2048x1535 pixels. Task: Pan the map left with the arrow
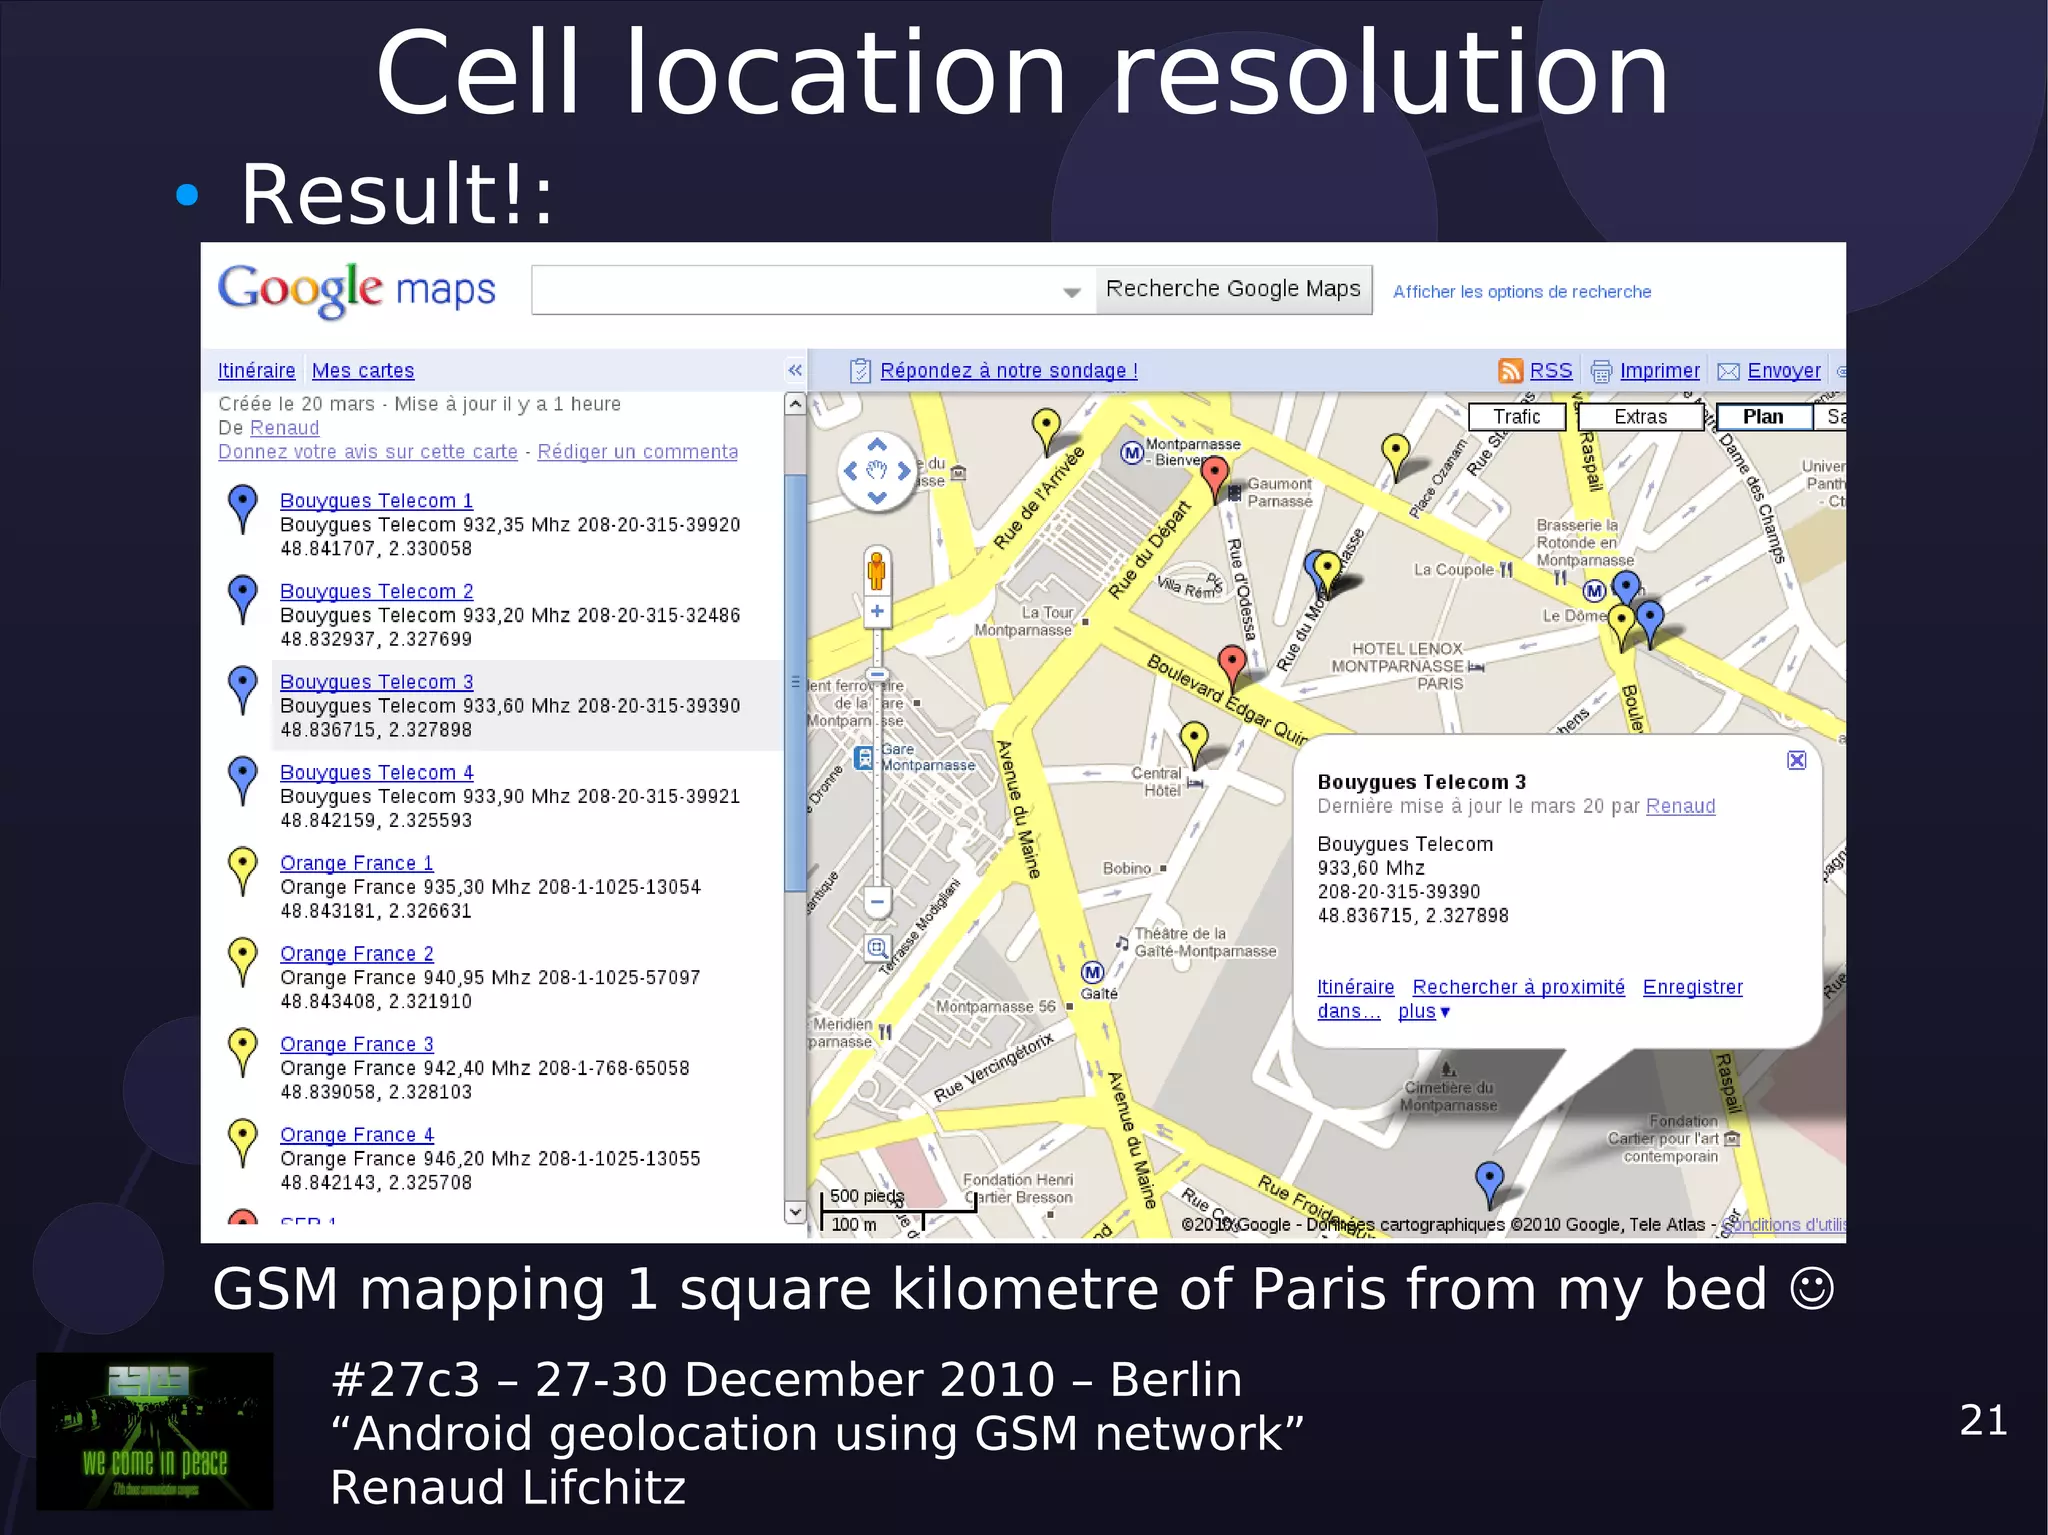click(x=851, y=470)
